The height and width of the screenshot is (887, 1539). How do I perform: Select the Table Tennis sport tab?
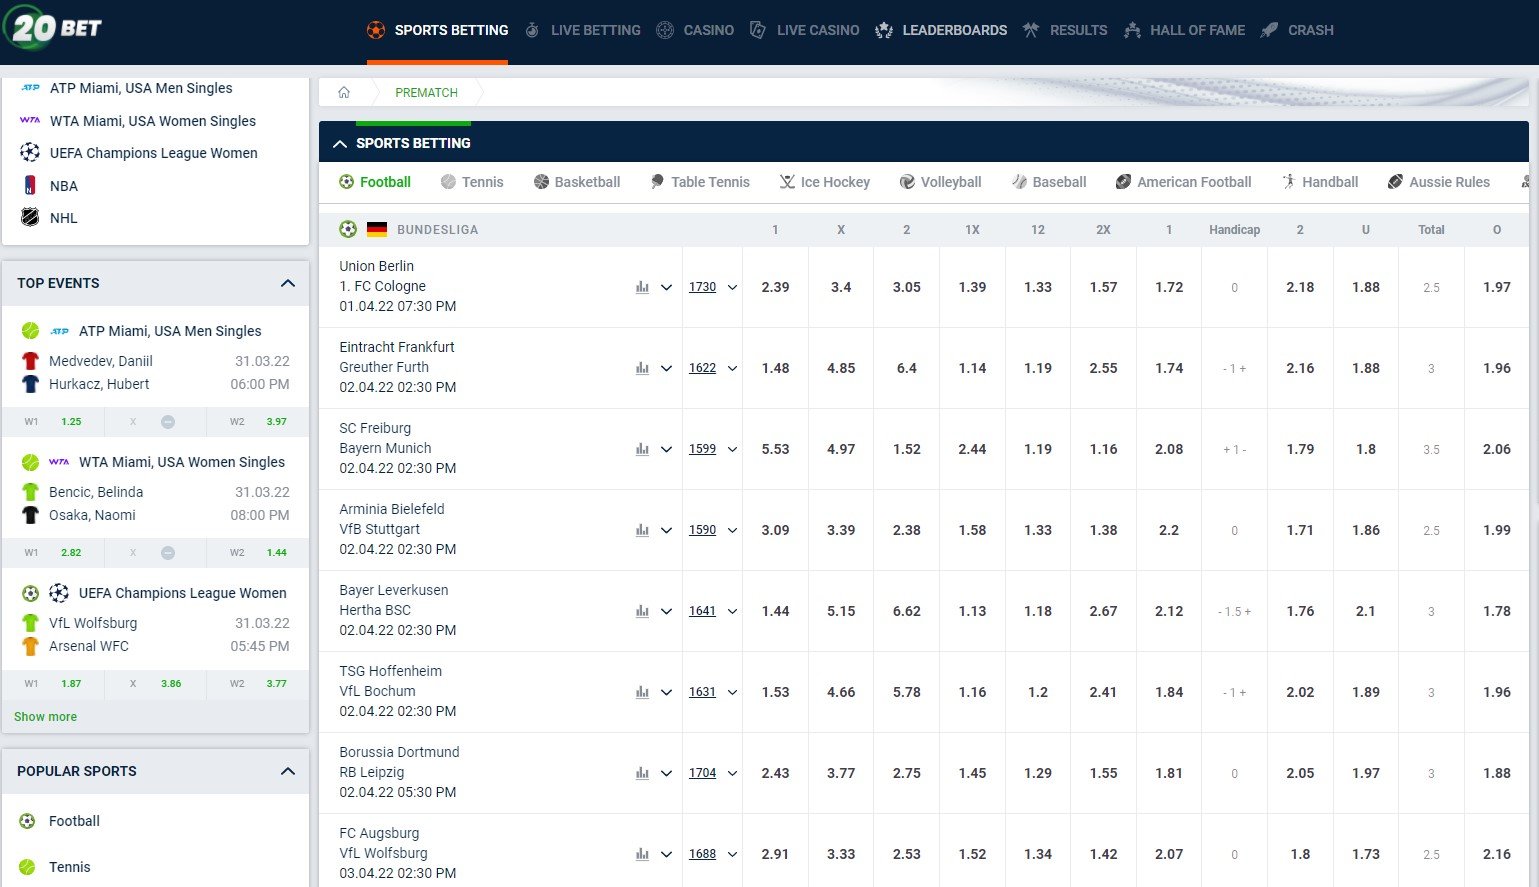click(x=700, y=182)
